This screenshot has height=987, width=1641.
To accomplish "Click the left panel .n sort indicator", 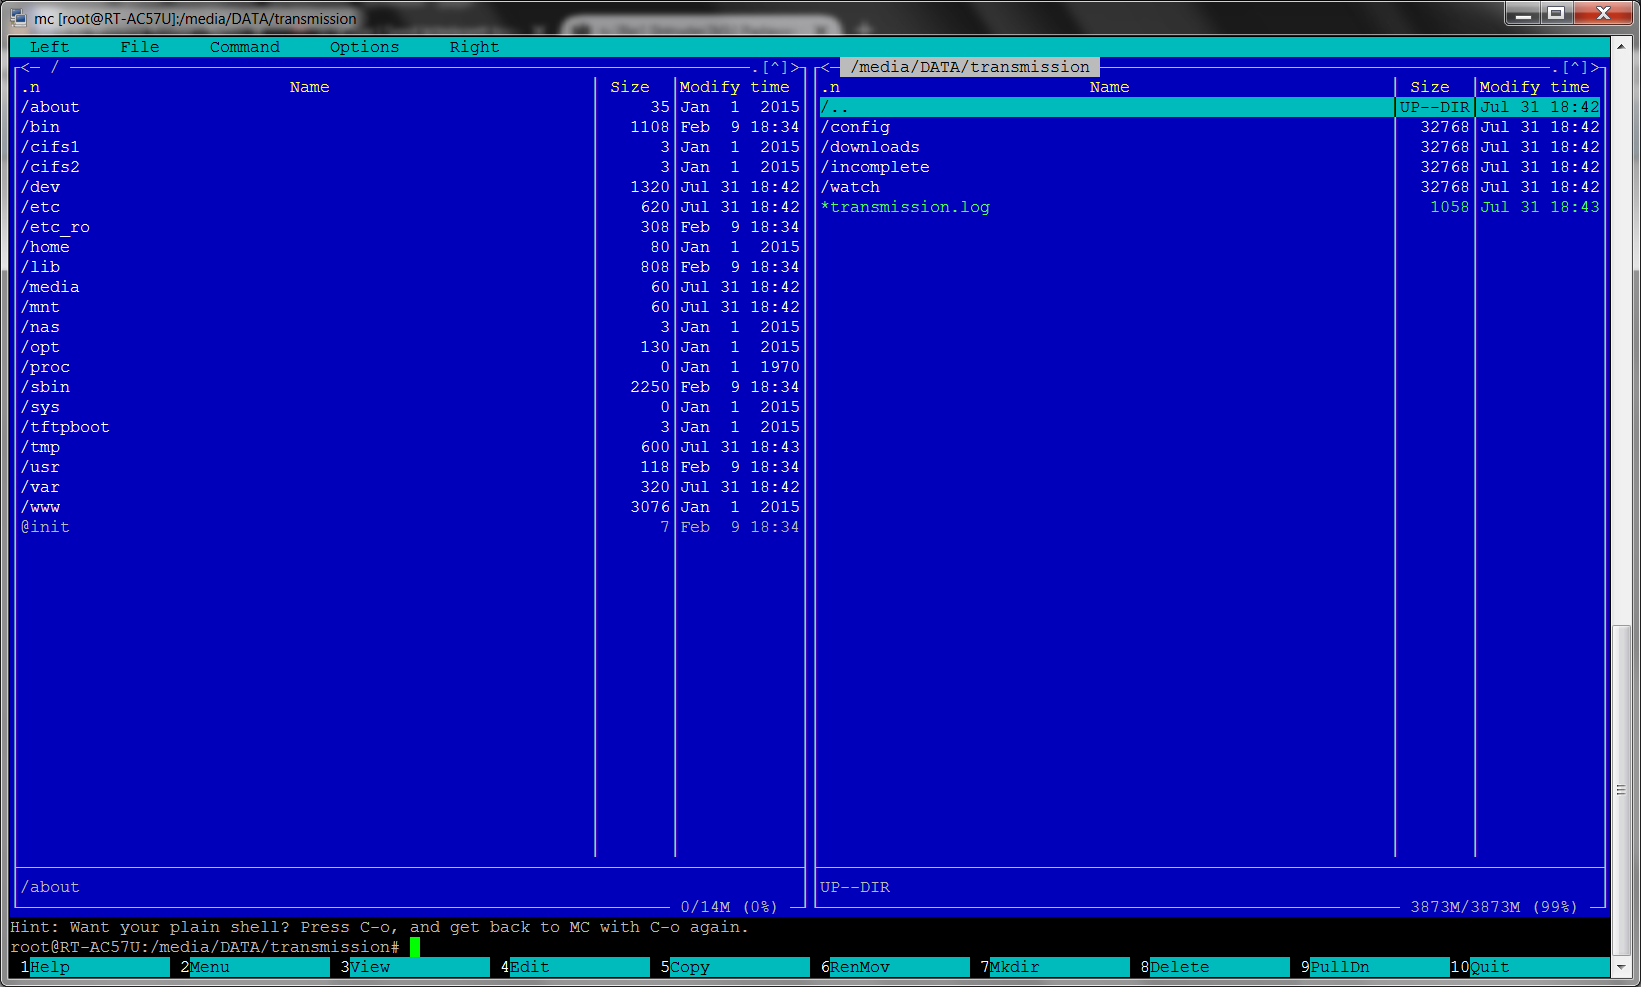I will 30,87.
